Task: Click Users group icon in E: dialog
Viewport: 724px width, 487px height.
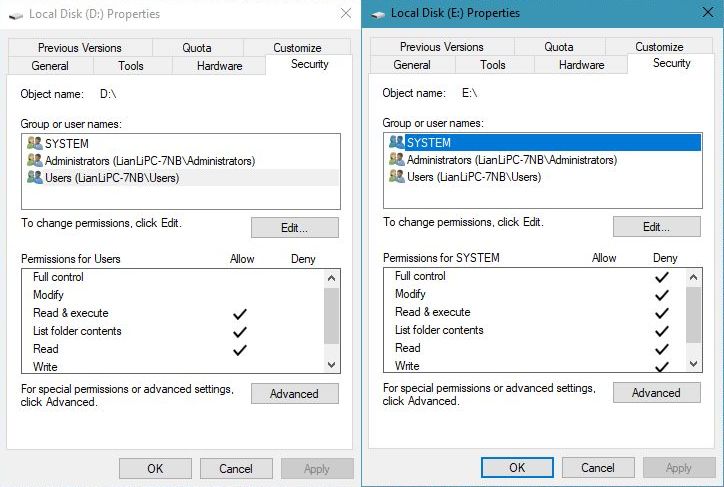Action: coord(397,177)
